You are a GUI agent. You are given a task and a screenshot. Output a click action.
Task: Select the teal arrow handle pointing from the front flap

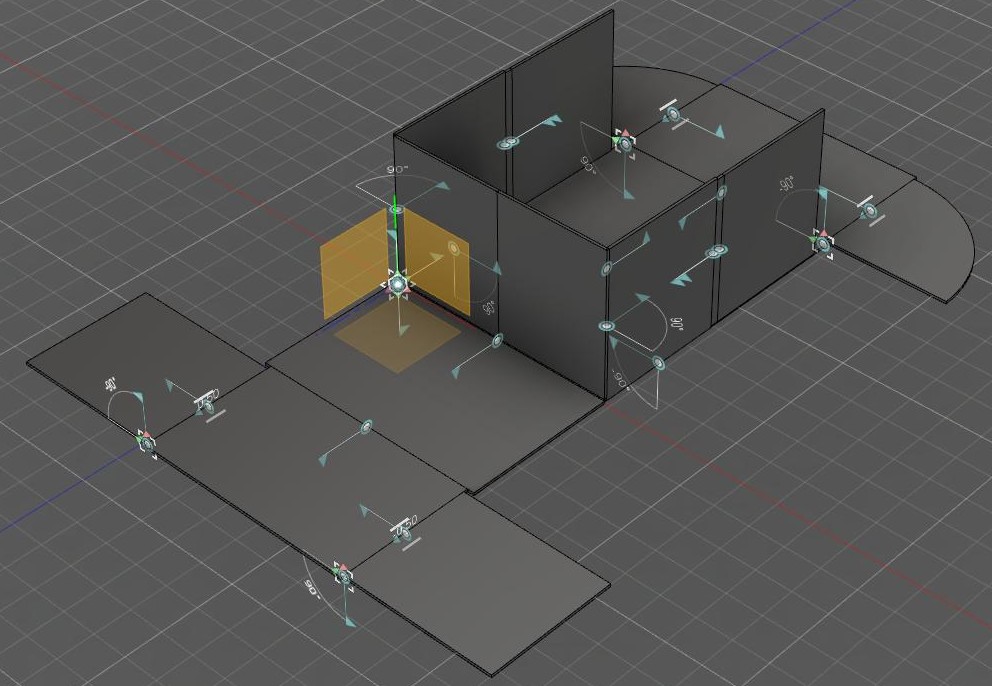[684, 278]
